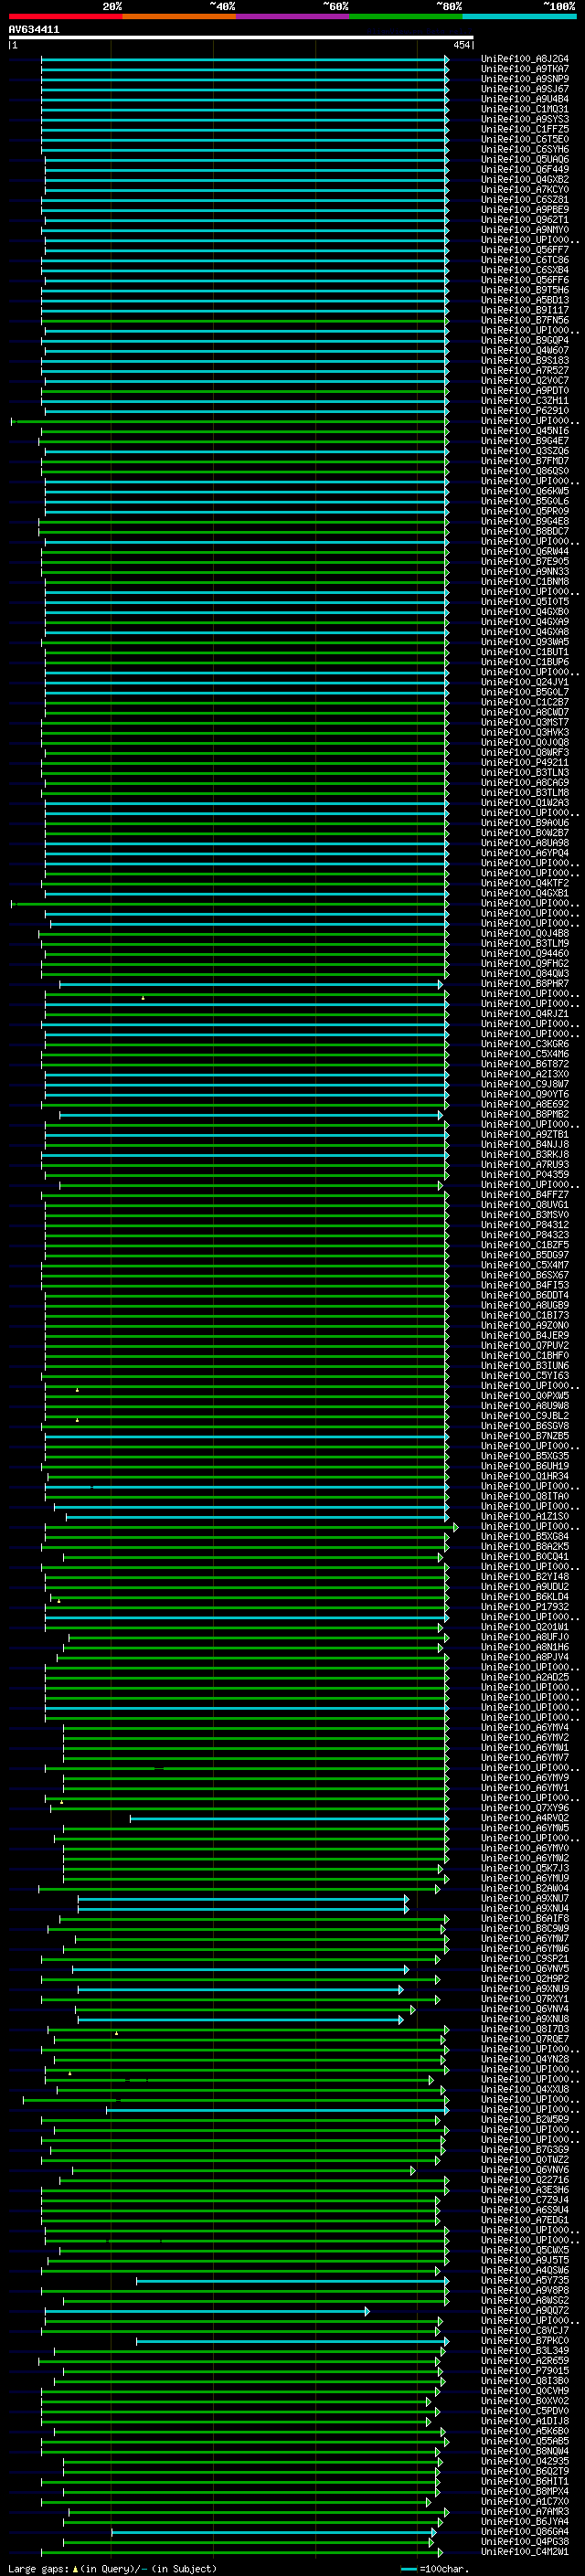Click the red 20% identity legend segment
The width and height of the screenshot is (585, 2576).
coord(65,16)
